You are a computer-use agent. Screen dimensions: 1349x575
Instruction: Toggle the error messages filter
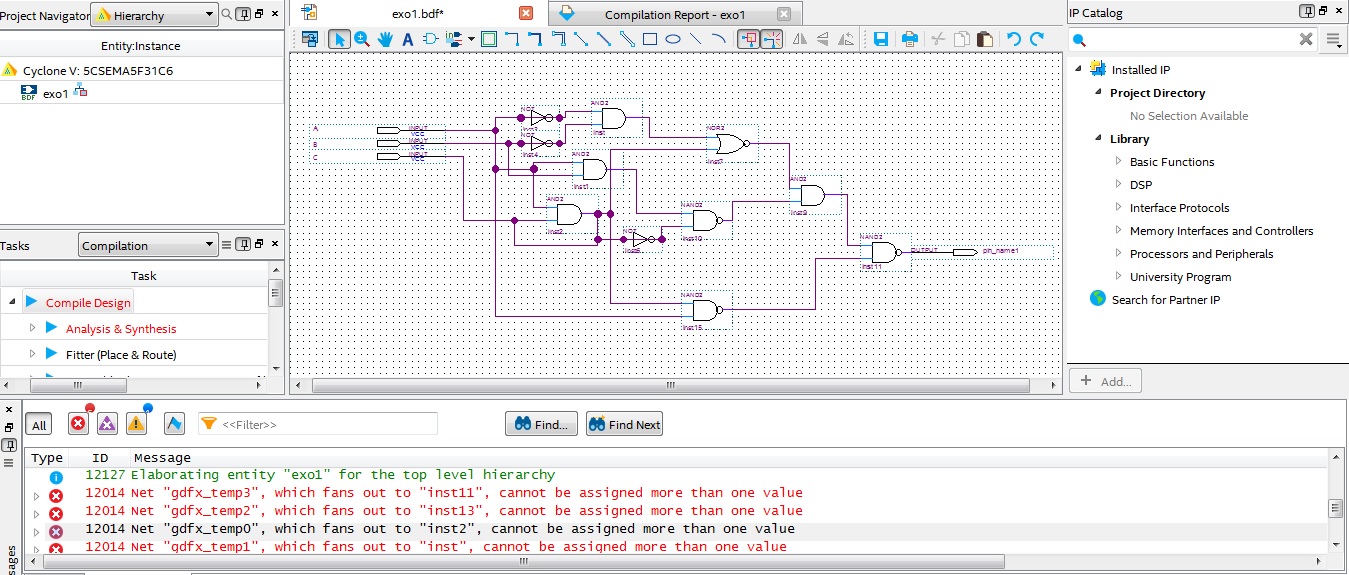pos(78,424)
